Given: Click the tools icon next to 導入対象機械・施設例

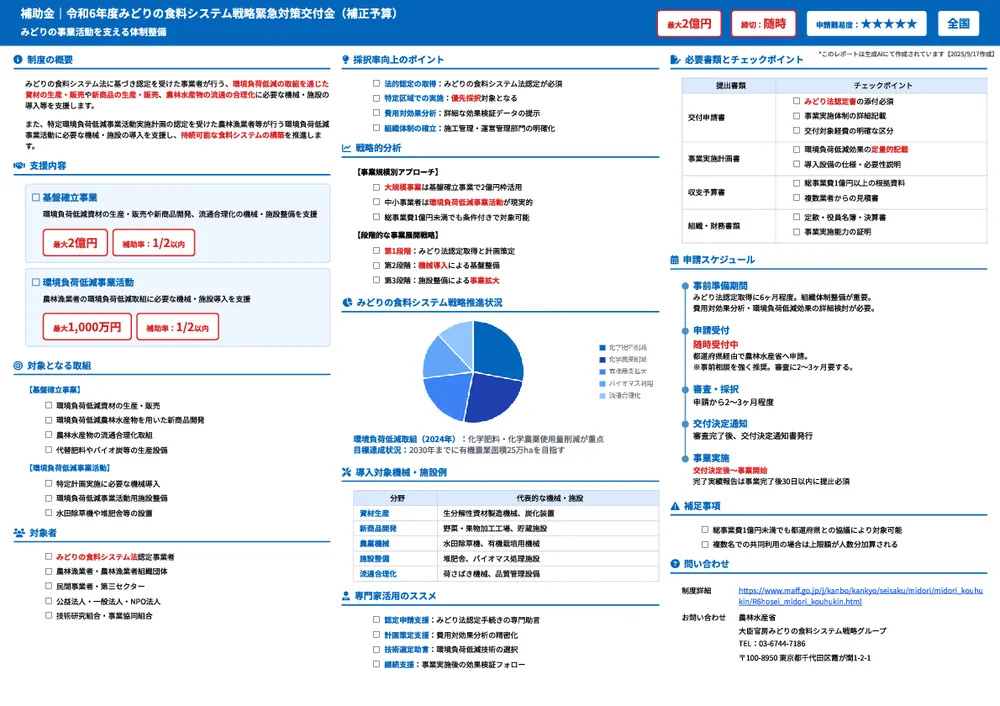Looking at the screenshot, I should click(346, 472).
